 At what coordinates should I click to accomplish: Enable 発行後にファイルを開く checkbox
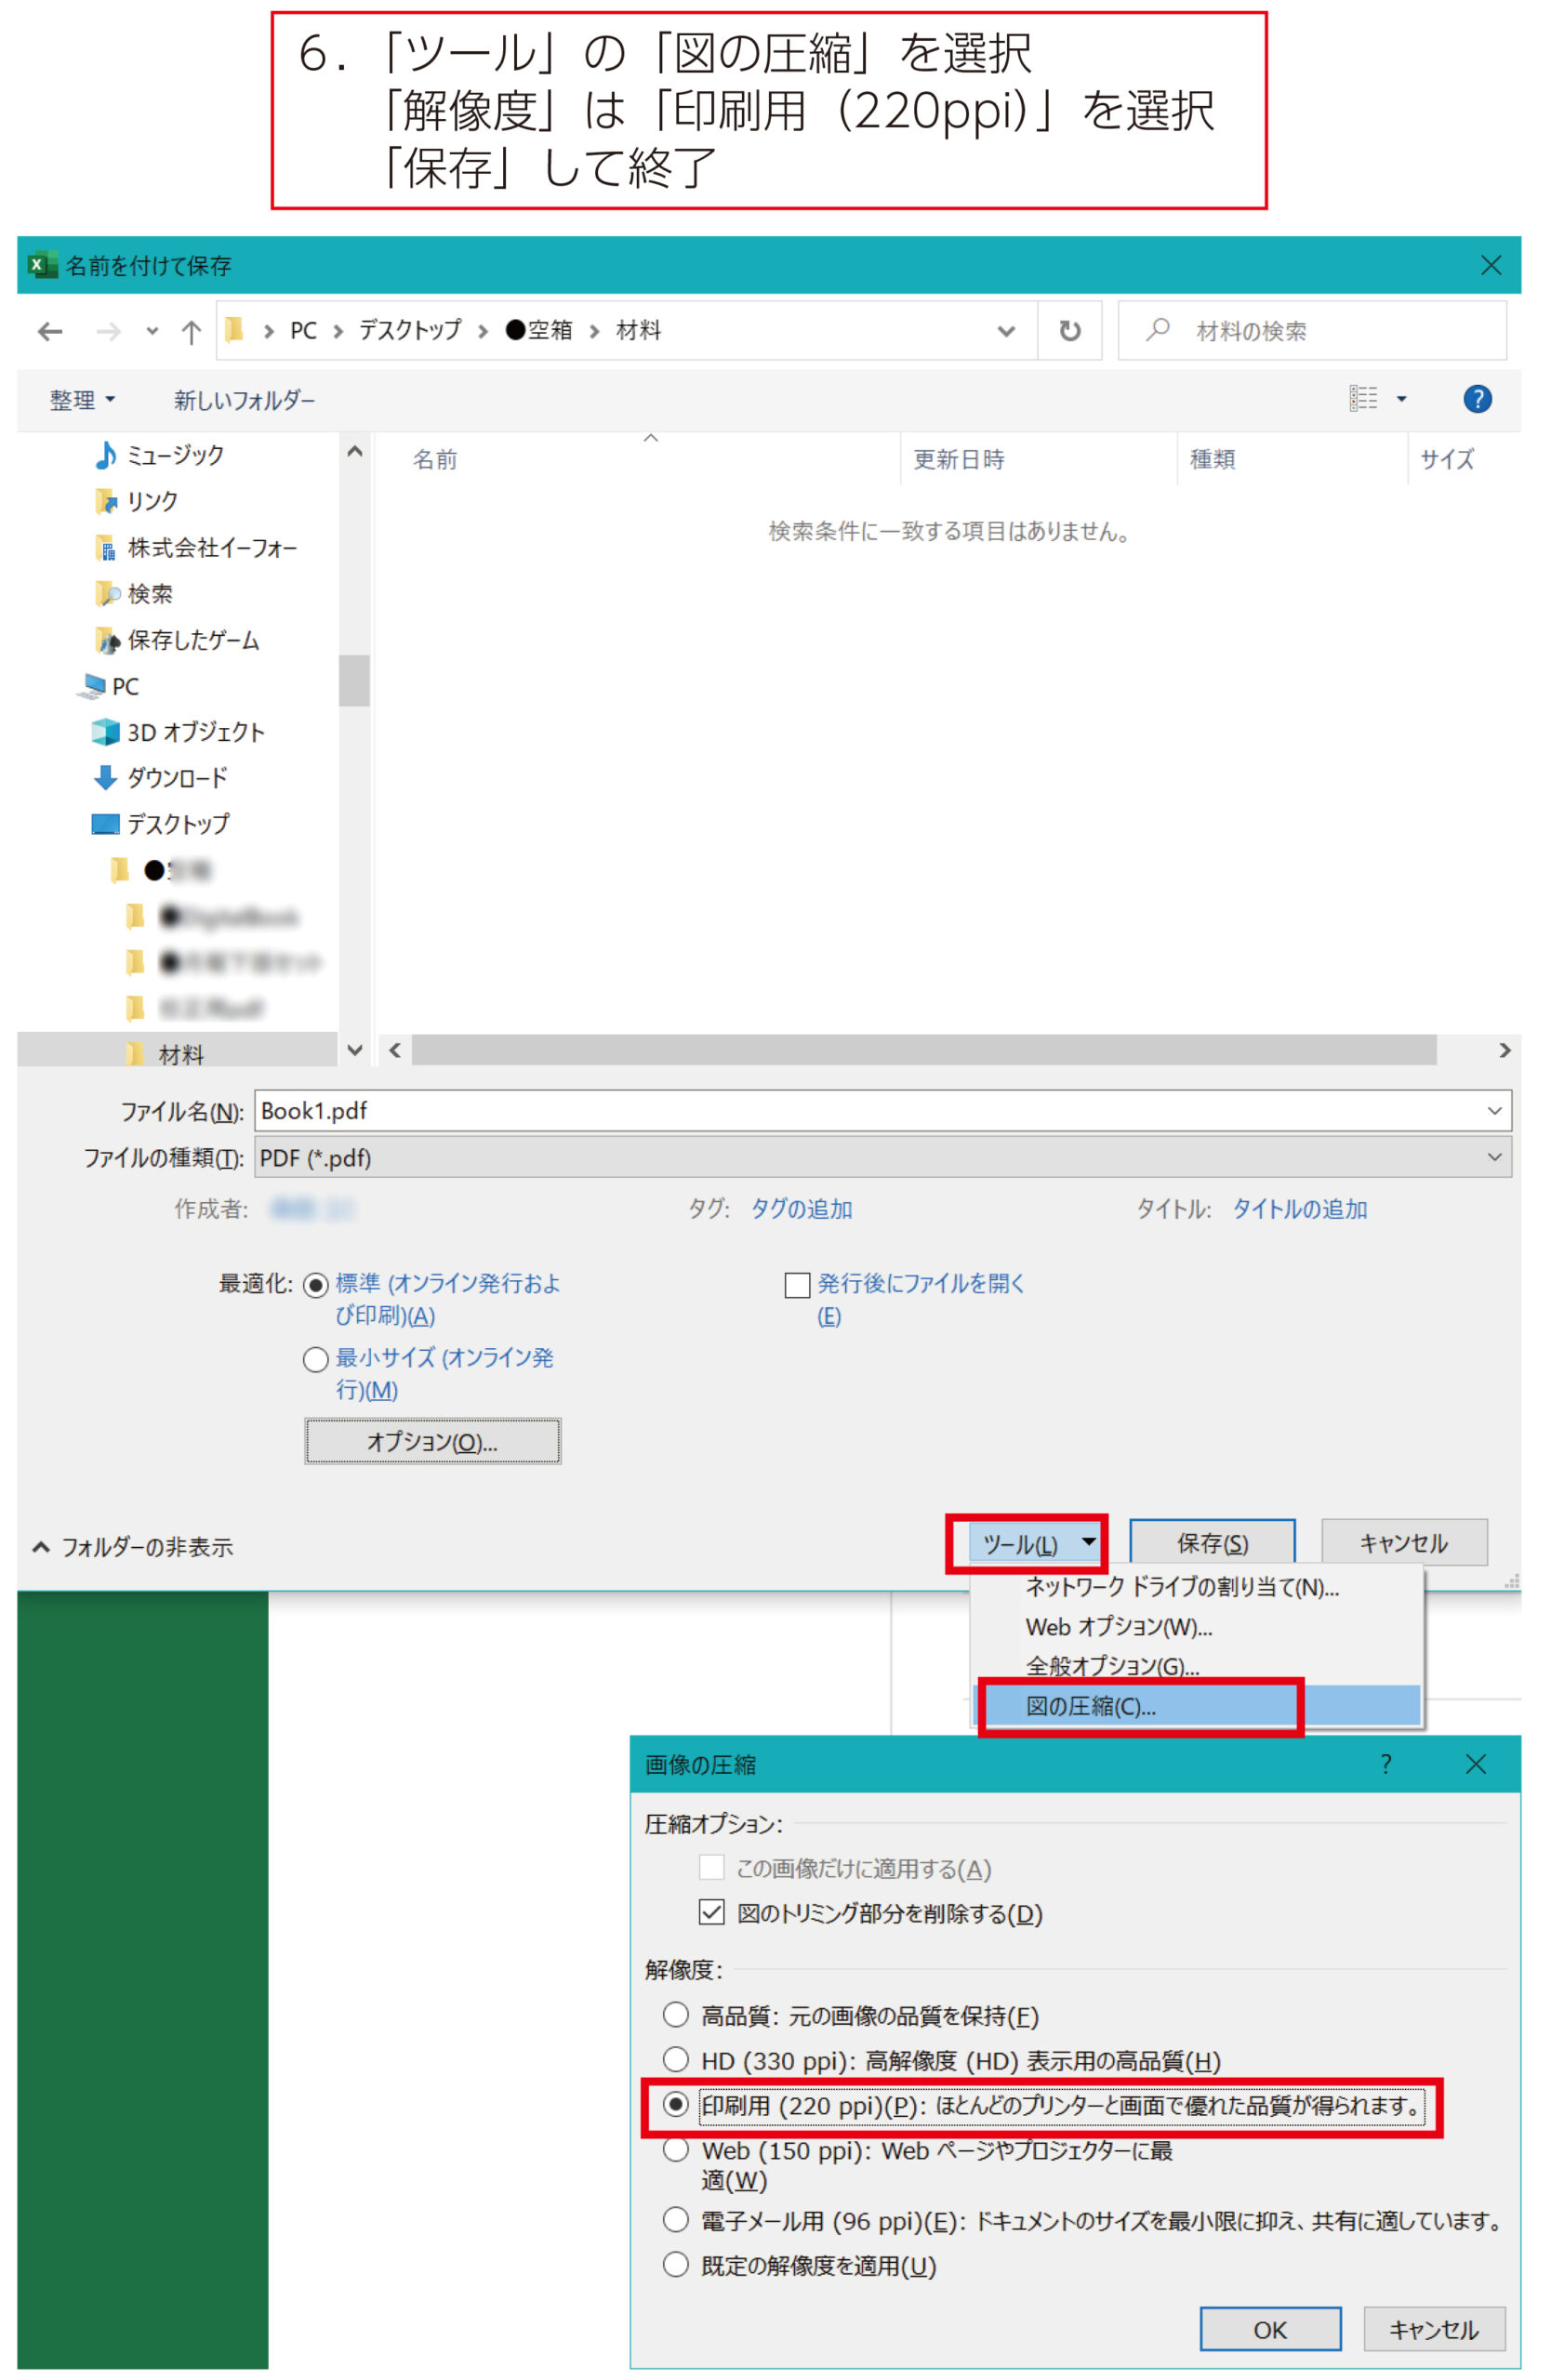[797, 1285]
